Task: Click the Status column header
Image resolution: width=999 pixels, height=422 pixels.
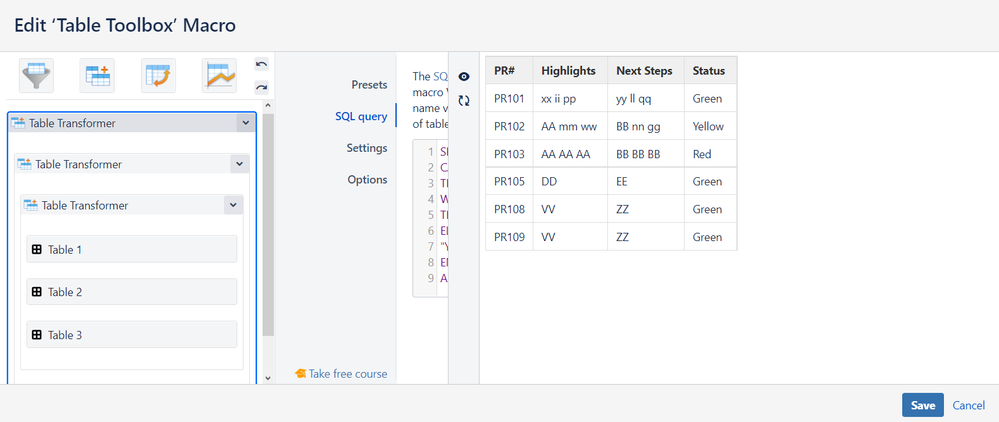Action: click(x=710, y=71)
